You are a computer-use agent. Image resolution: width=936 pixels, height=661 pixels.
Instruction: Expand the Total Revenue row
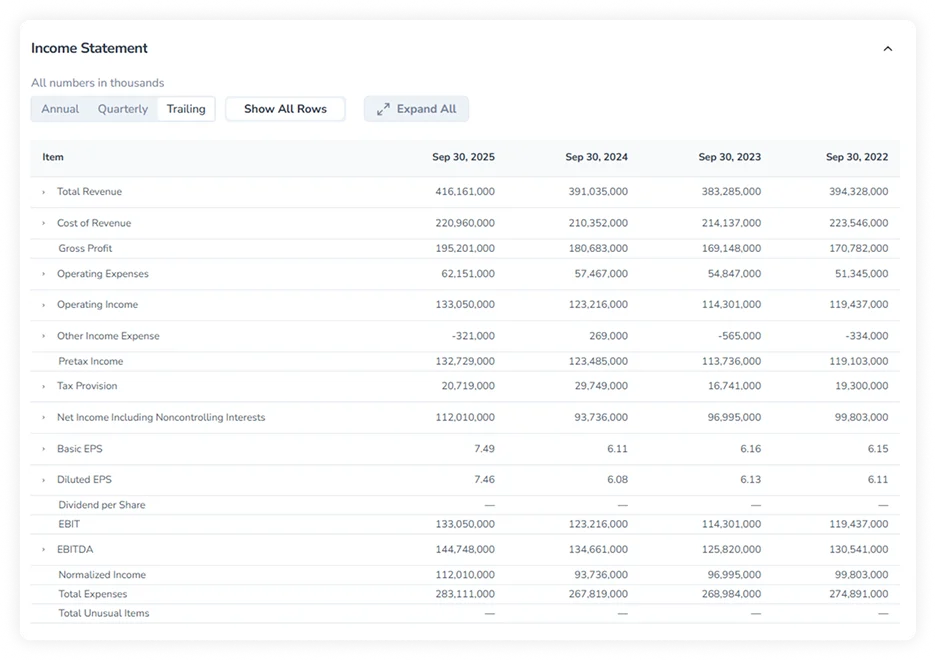(44, 192)
